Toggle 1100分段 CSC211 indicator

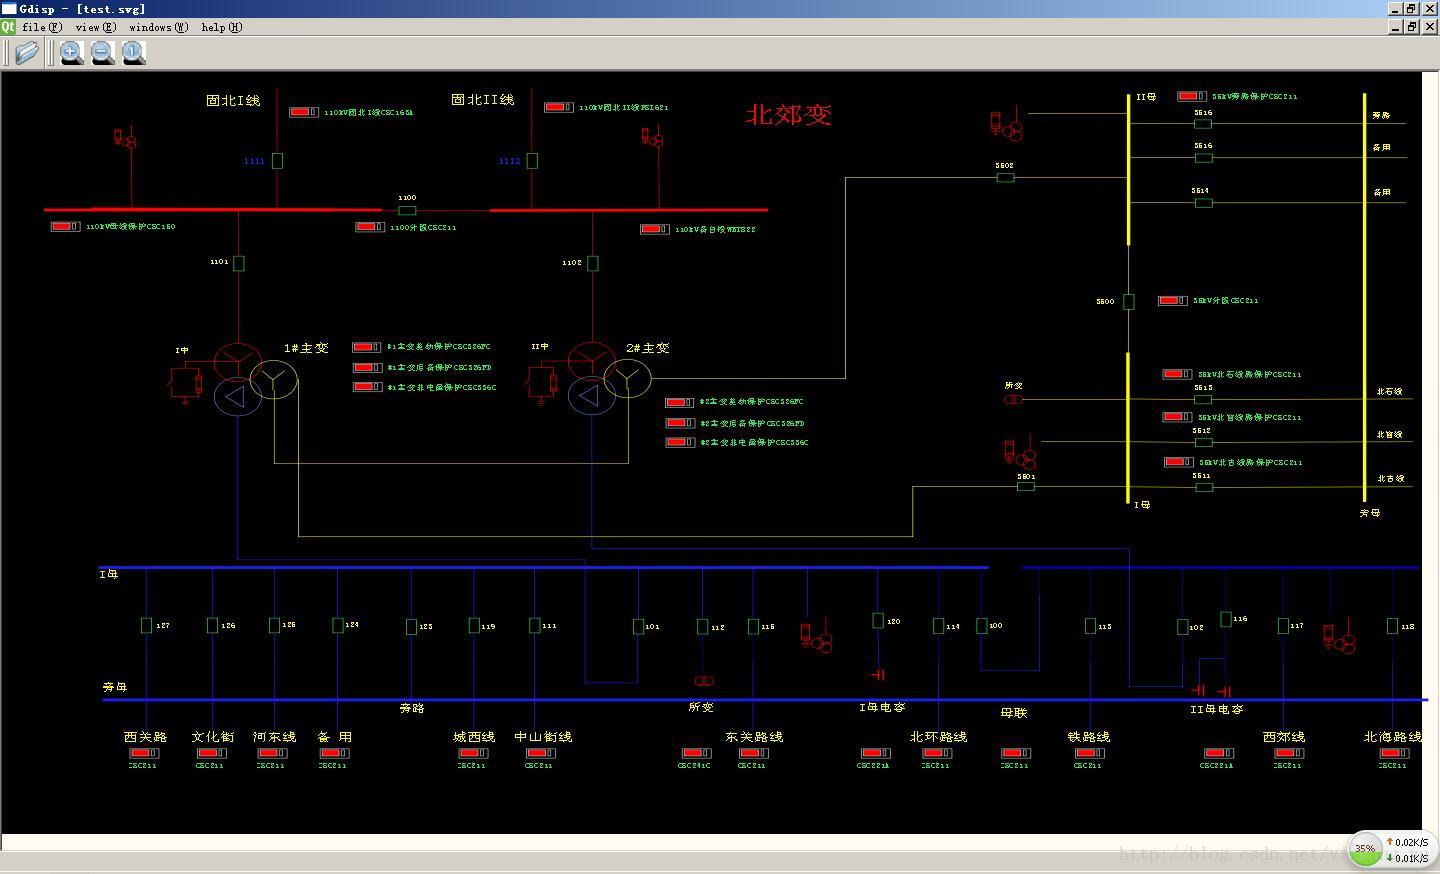pyautogui.click(x=370, y=227)
